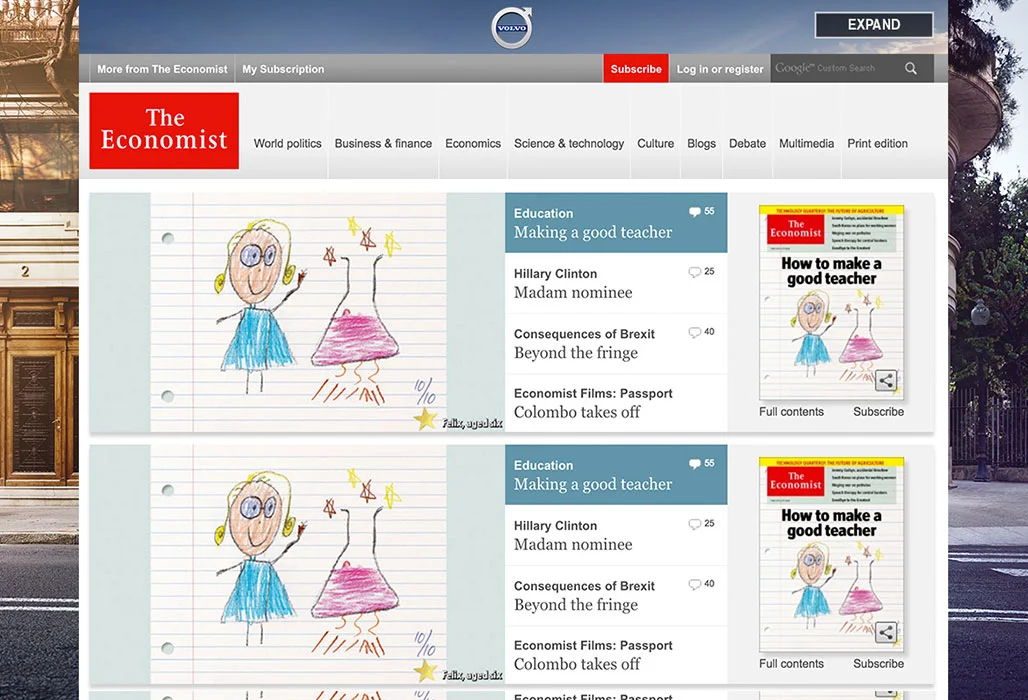Open the My Subscription menu
The height and width of the screenshot is (700, 1028).
point(283,69)
